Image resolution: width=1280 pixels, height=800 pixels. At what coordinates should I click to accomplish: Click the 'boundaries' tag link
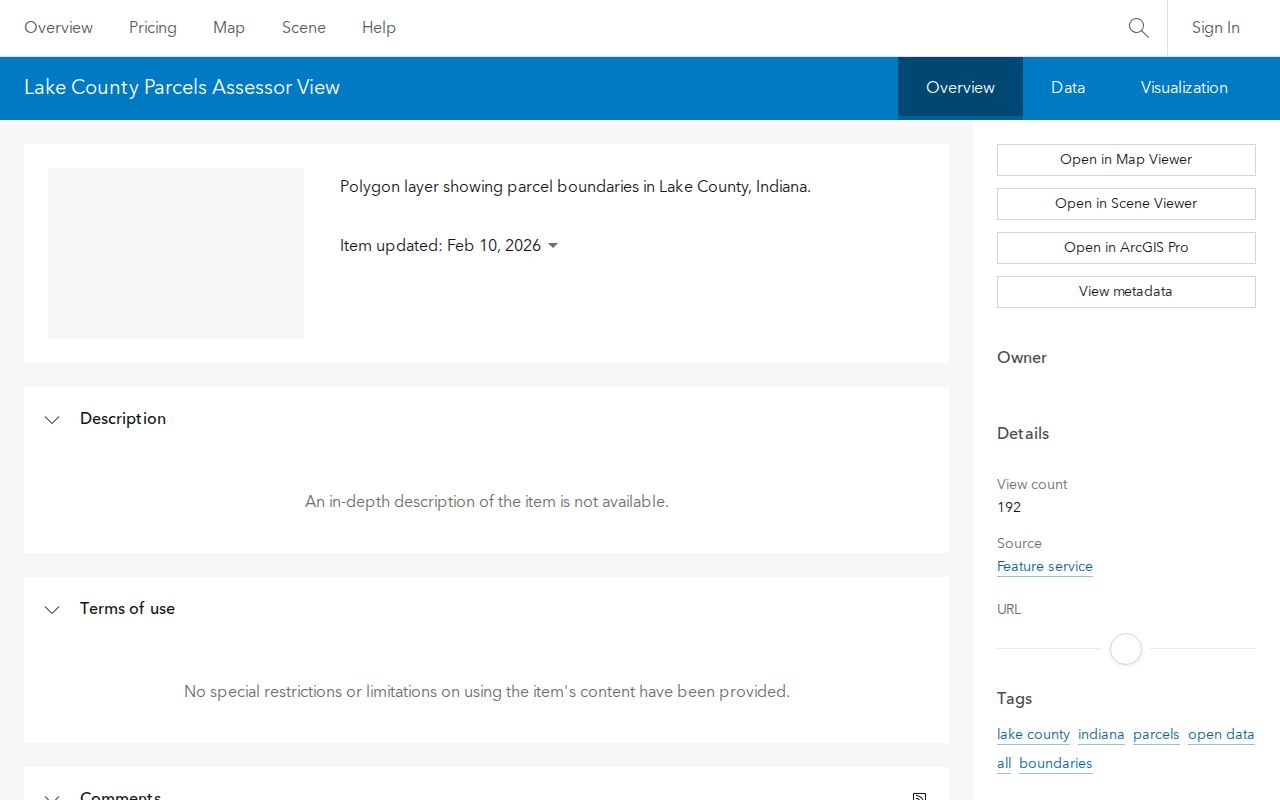(x=1056, y=764)
